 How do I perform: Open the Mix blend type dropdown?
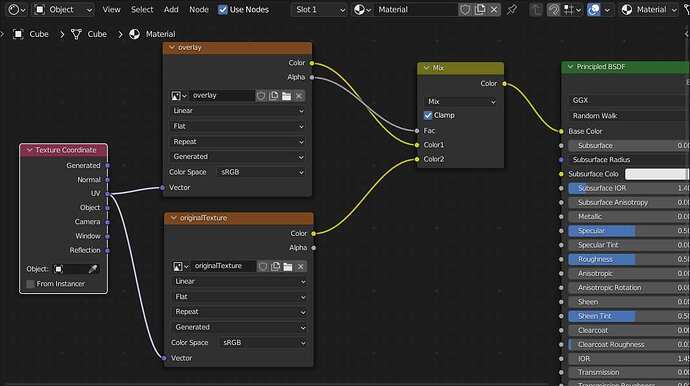pos(460,102)
